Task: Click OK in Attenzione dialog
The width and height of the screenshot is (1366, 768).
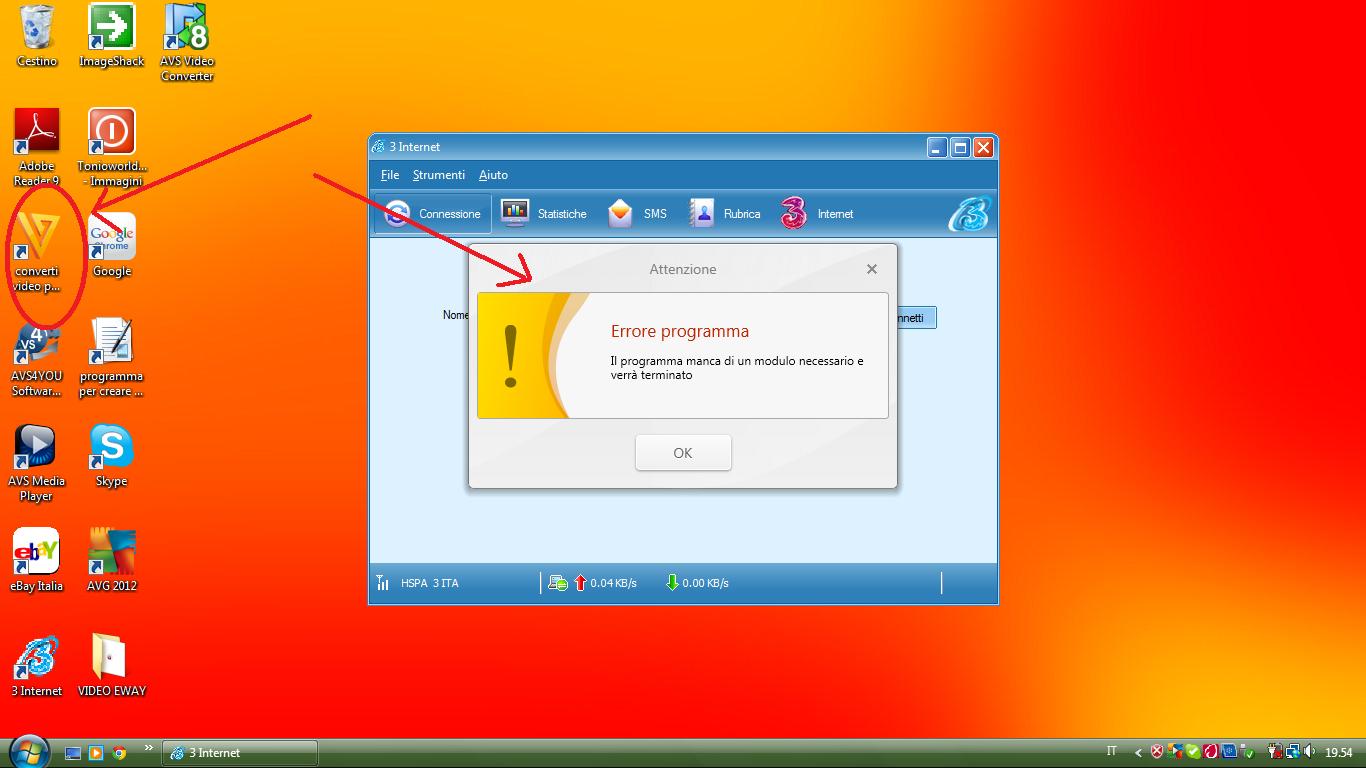Action: coord(683,453)
